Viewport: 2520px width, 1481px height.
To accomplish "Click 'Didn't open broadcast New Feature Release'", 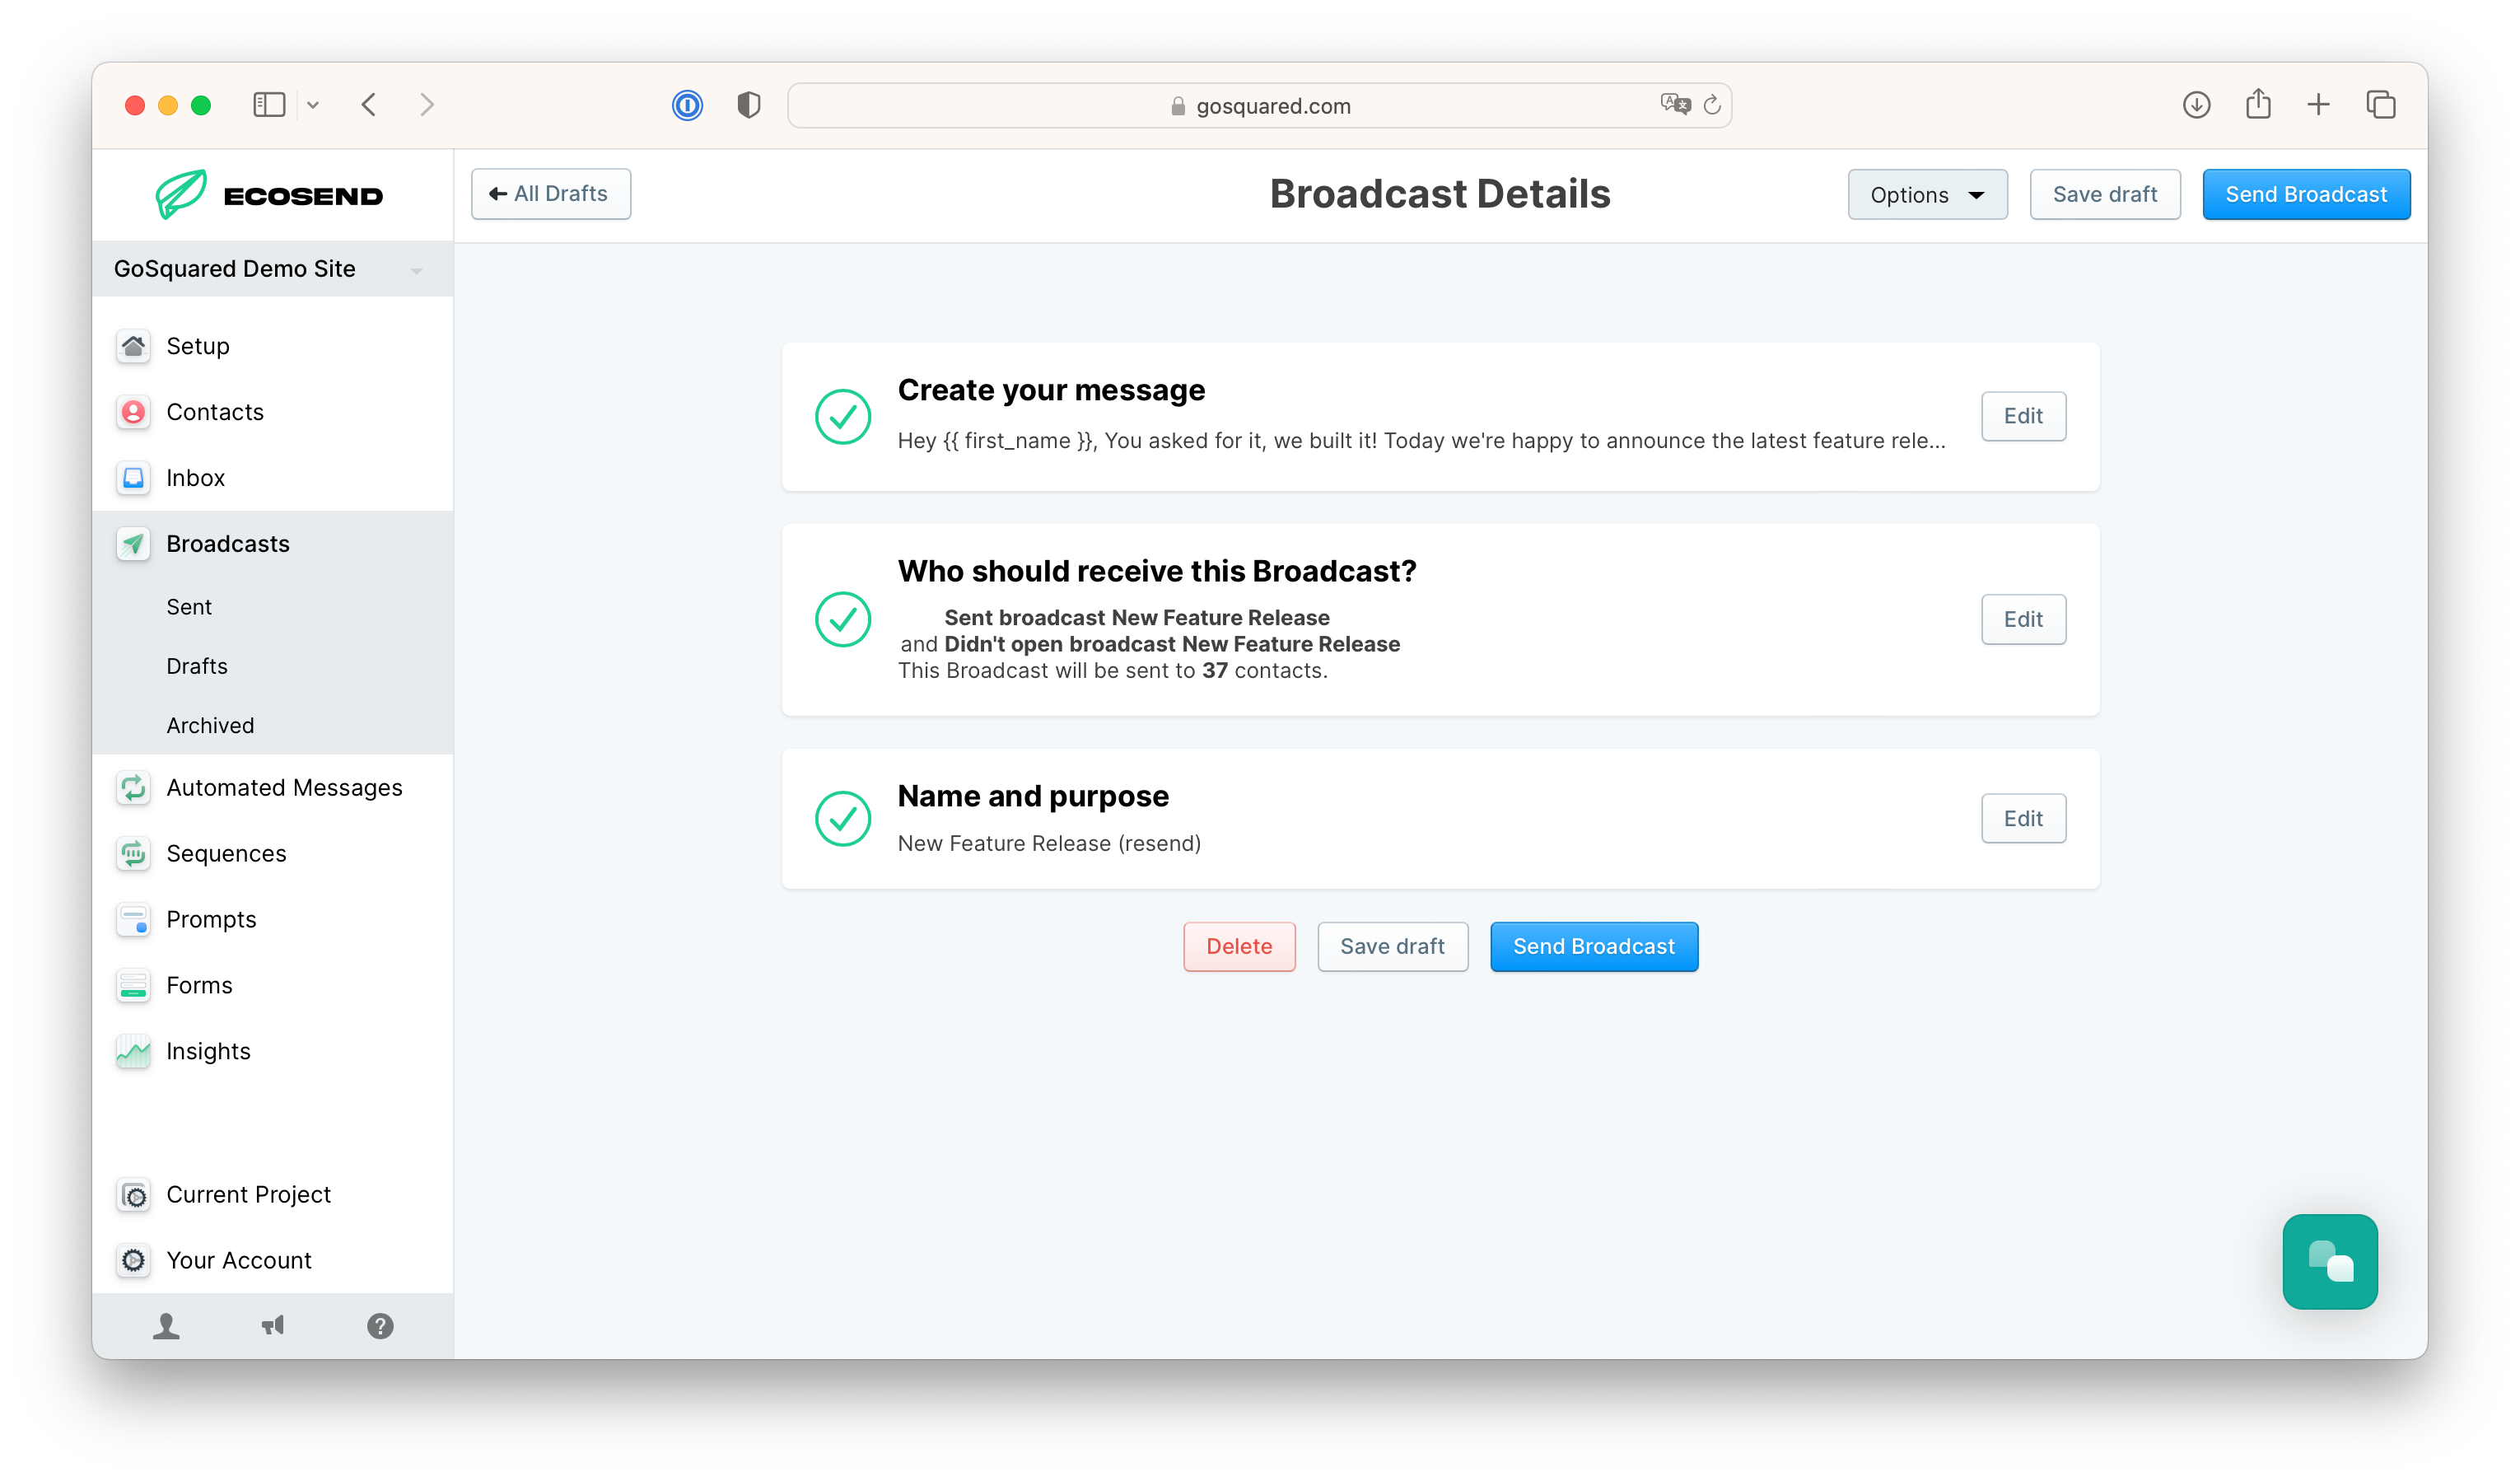I will pyautogui.click(x=1172, y=645).
